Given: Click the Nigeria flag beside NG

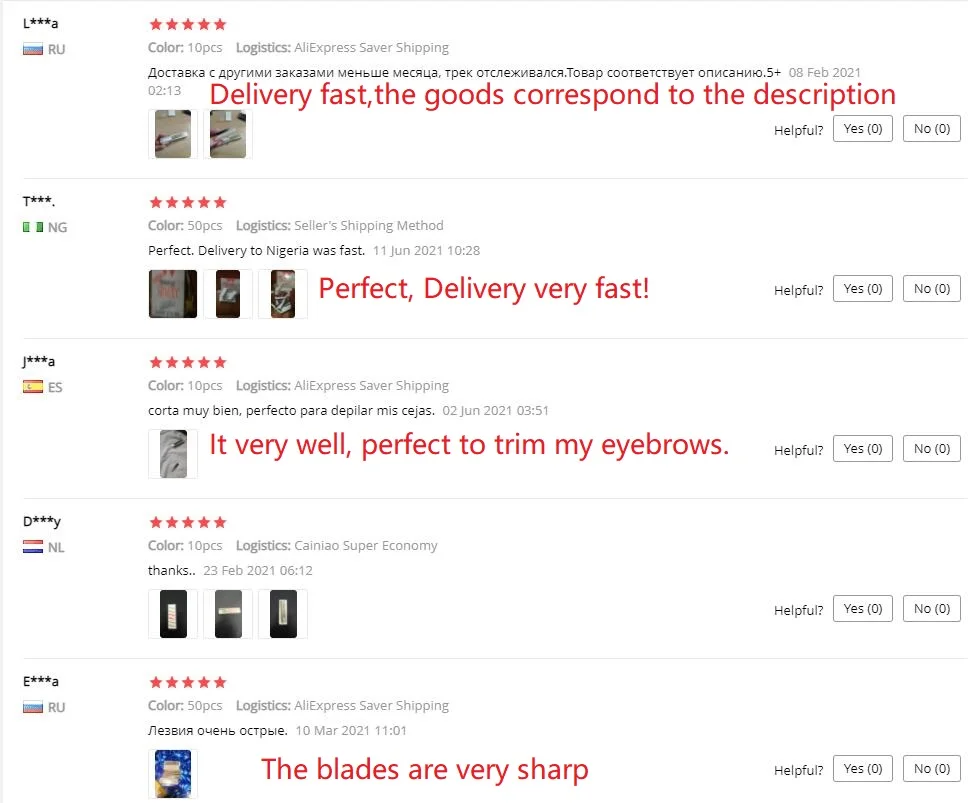Looking at the screenshot, I should coord(32,227).
